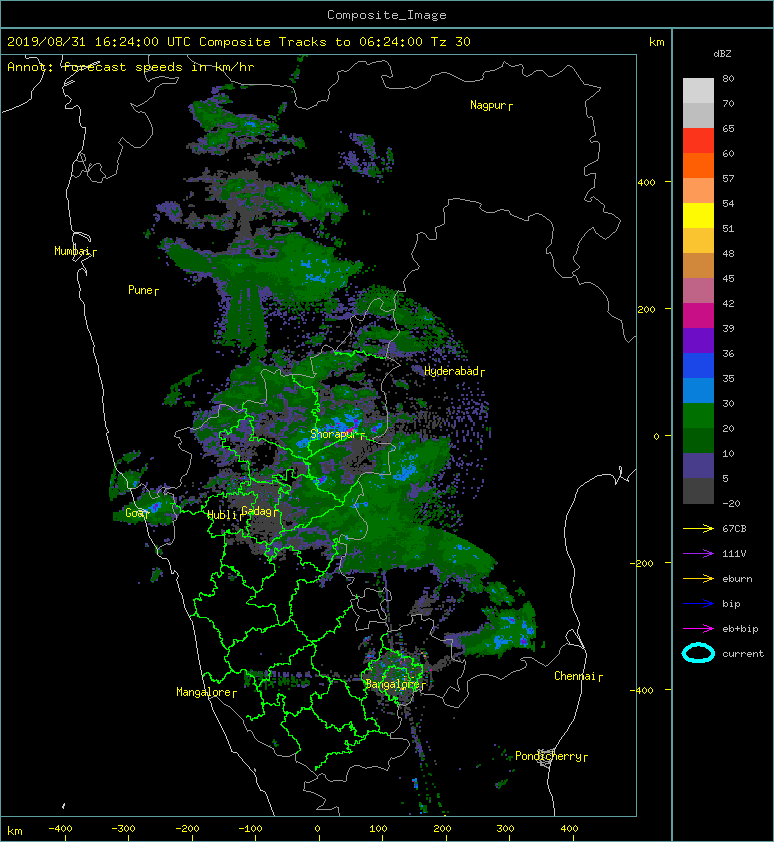This screenshot has height=842, width=774.
Task: Click the km label beside the timestamp
Action: (x=656, y=42)
